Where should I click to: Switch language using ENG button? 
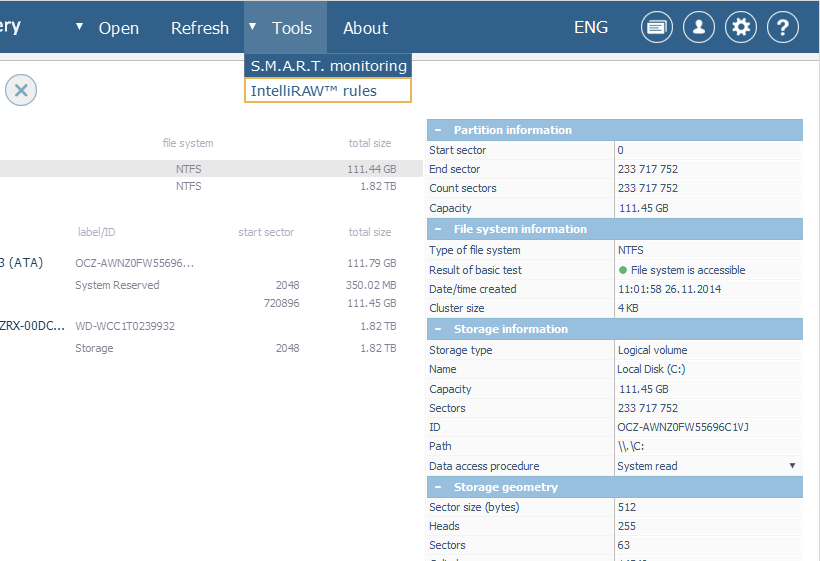pyautogui.click(x=590, y=27)
